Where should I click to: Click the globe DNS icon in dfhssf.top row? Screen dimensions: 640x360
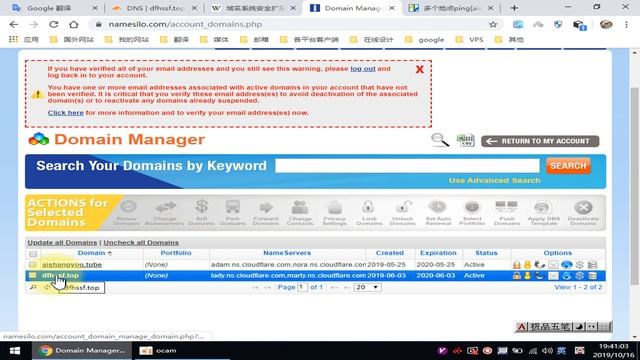click(x=566, y=276)
